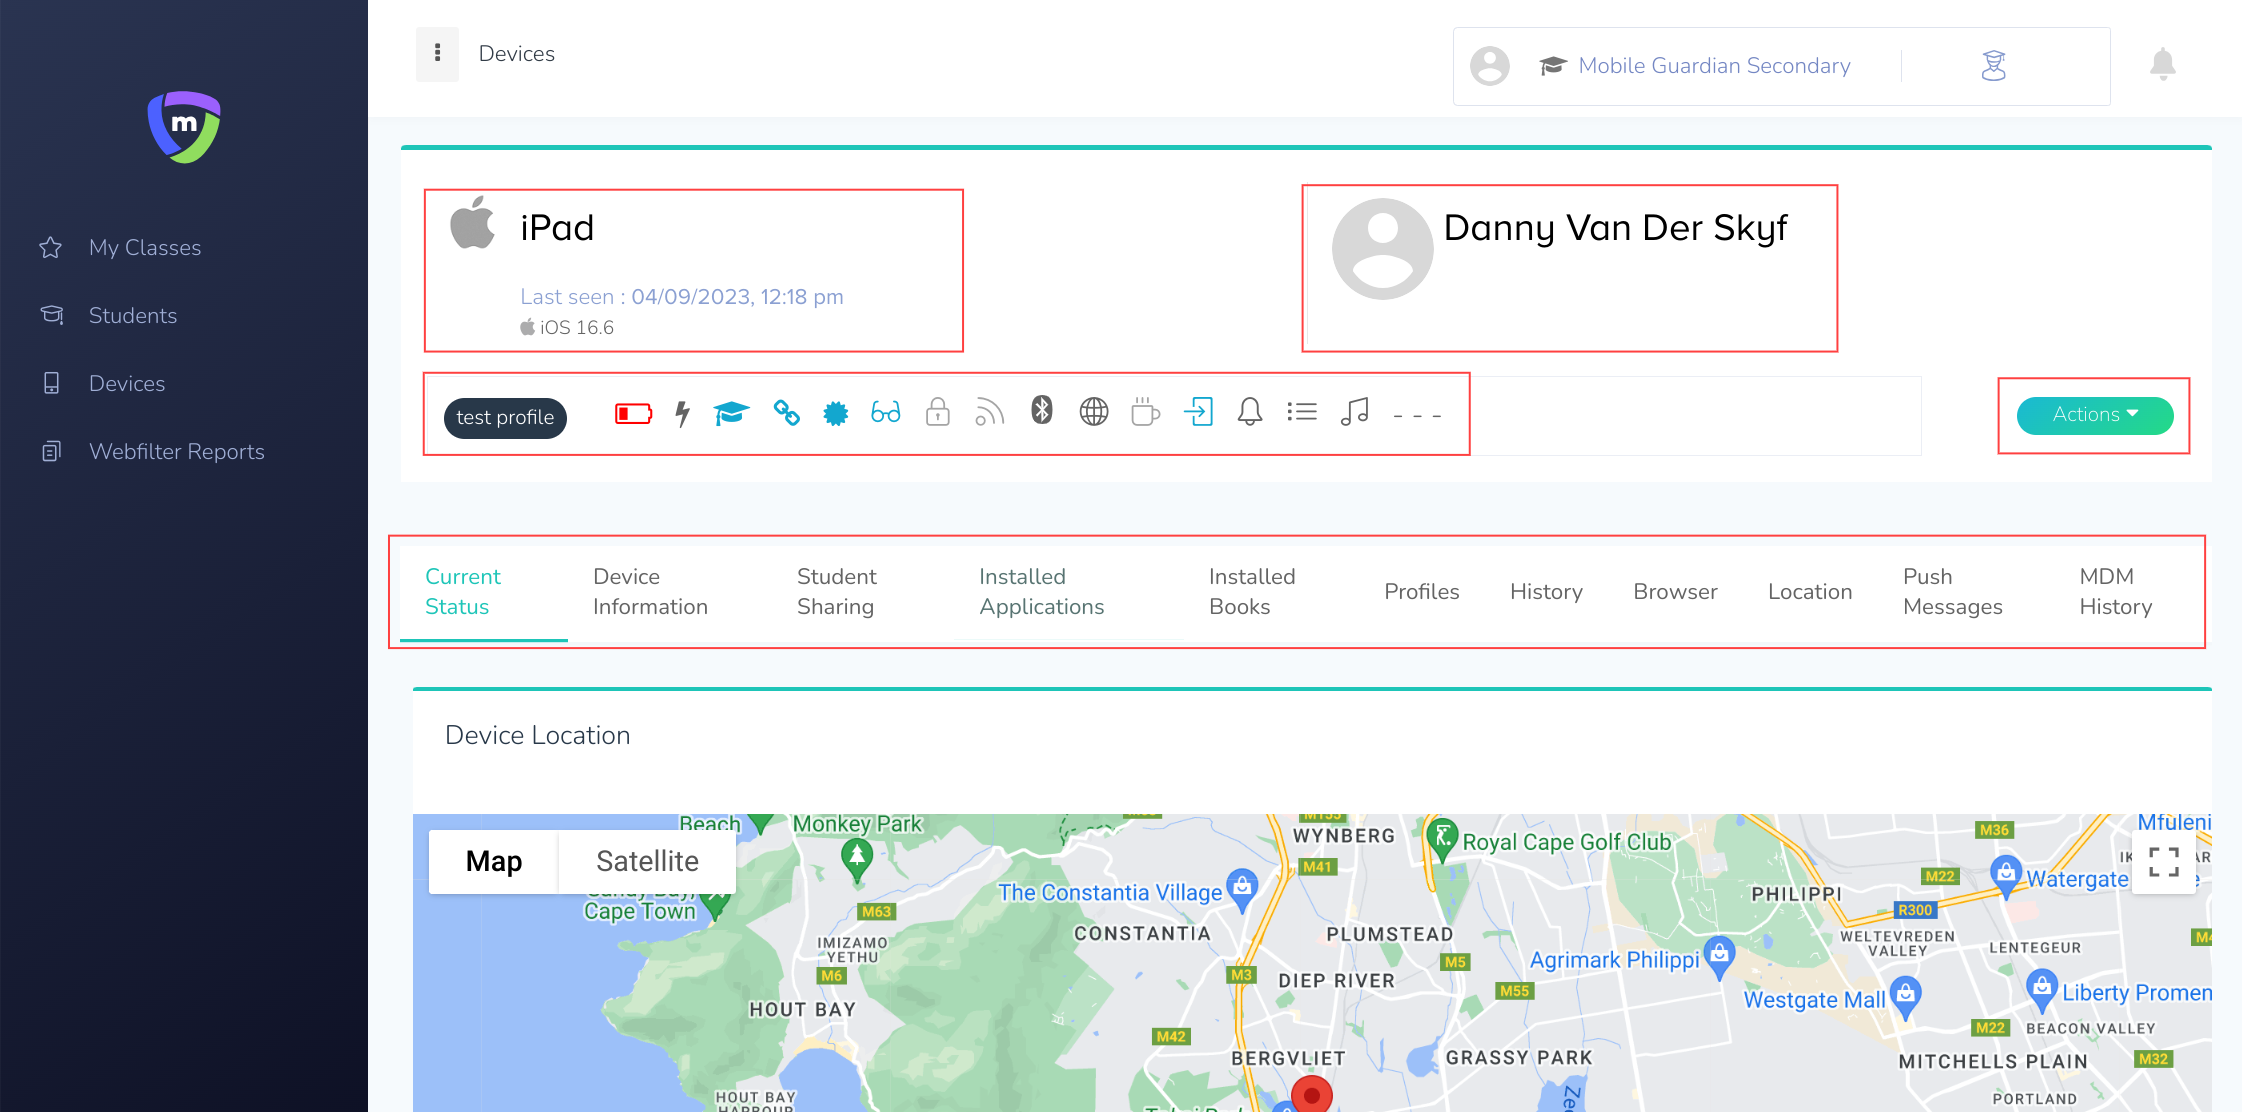Open My Classes in the sidebar

pos(145,247)
